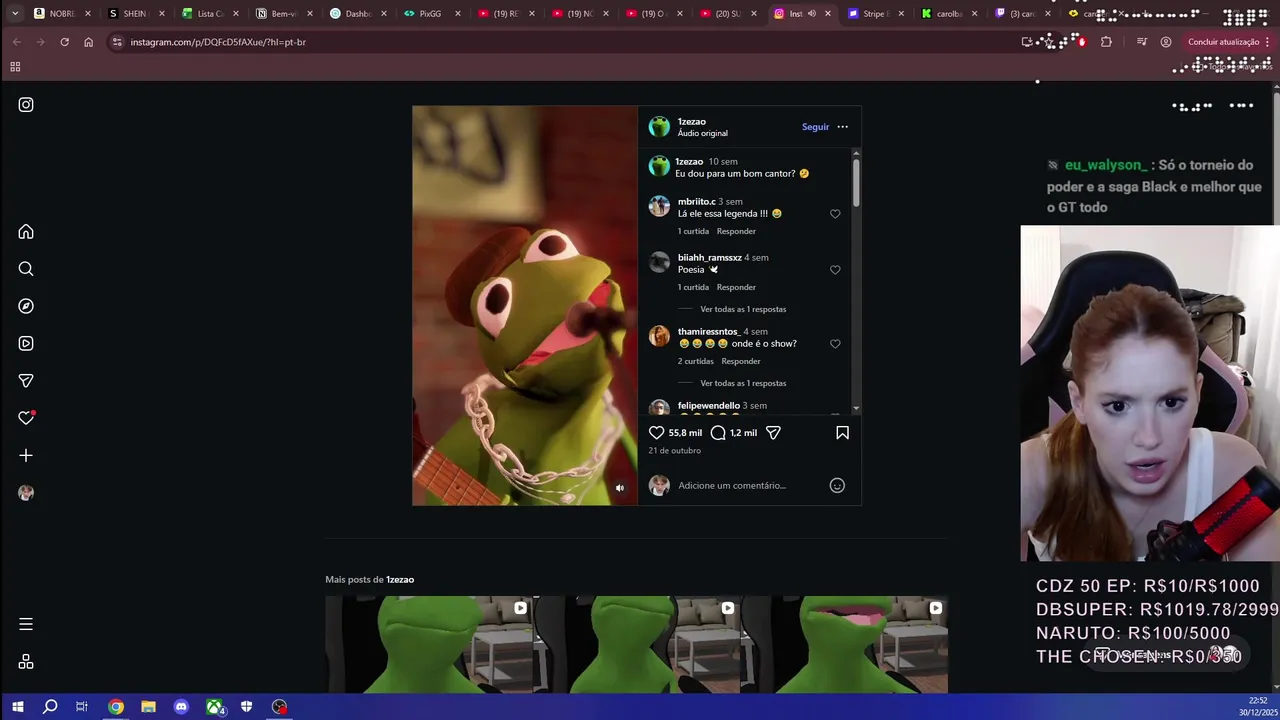Expand replies under biiahh_ramssxz's comment

point(743,309)
